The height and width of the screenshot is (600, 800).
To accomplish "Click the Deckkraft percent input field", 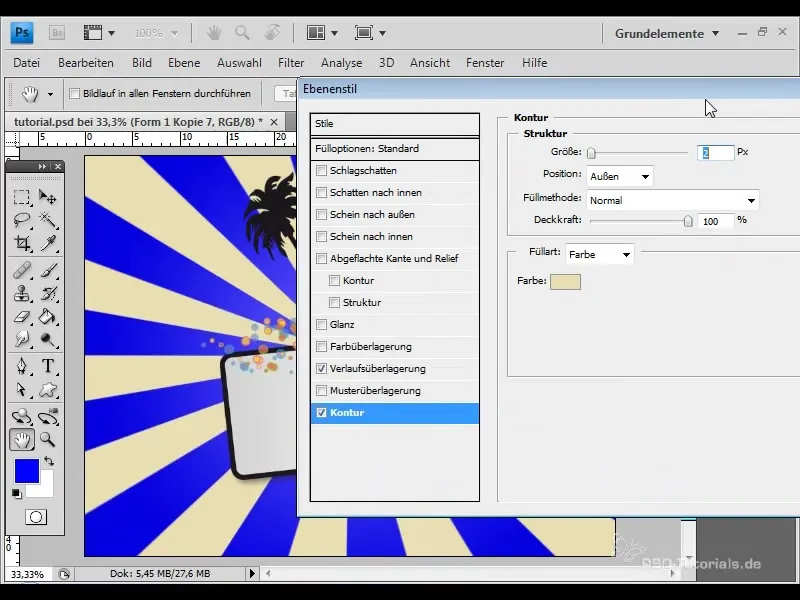I will click(x=715, y=221).
